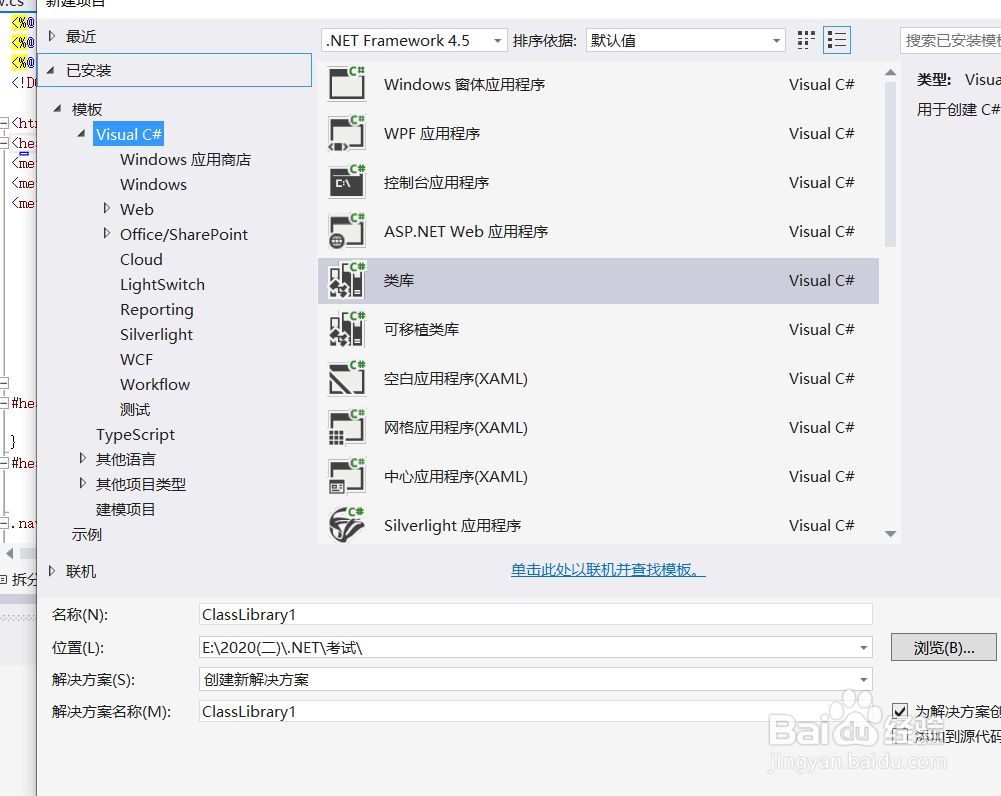Open the 单击此处以联机并查找模板 link
This screenshot has width=1001, height=796.
click(608, 569)
